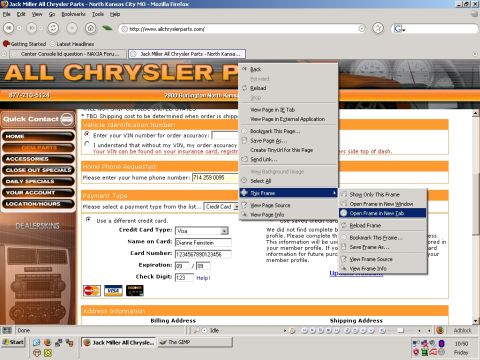Click the ACCESSORIES navigation button

(38, 159)
